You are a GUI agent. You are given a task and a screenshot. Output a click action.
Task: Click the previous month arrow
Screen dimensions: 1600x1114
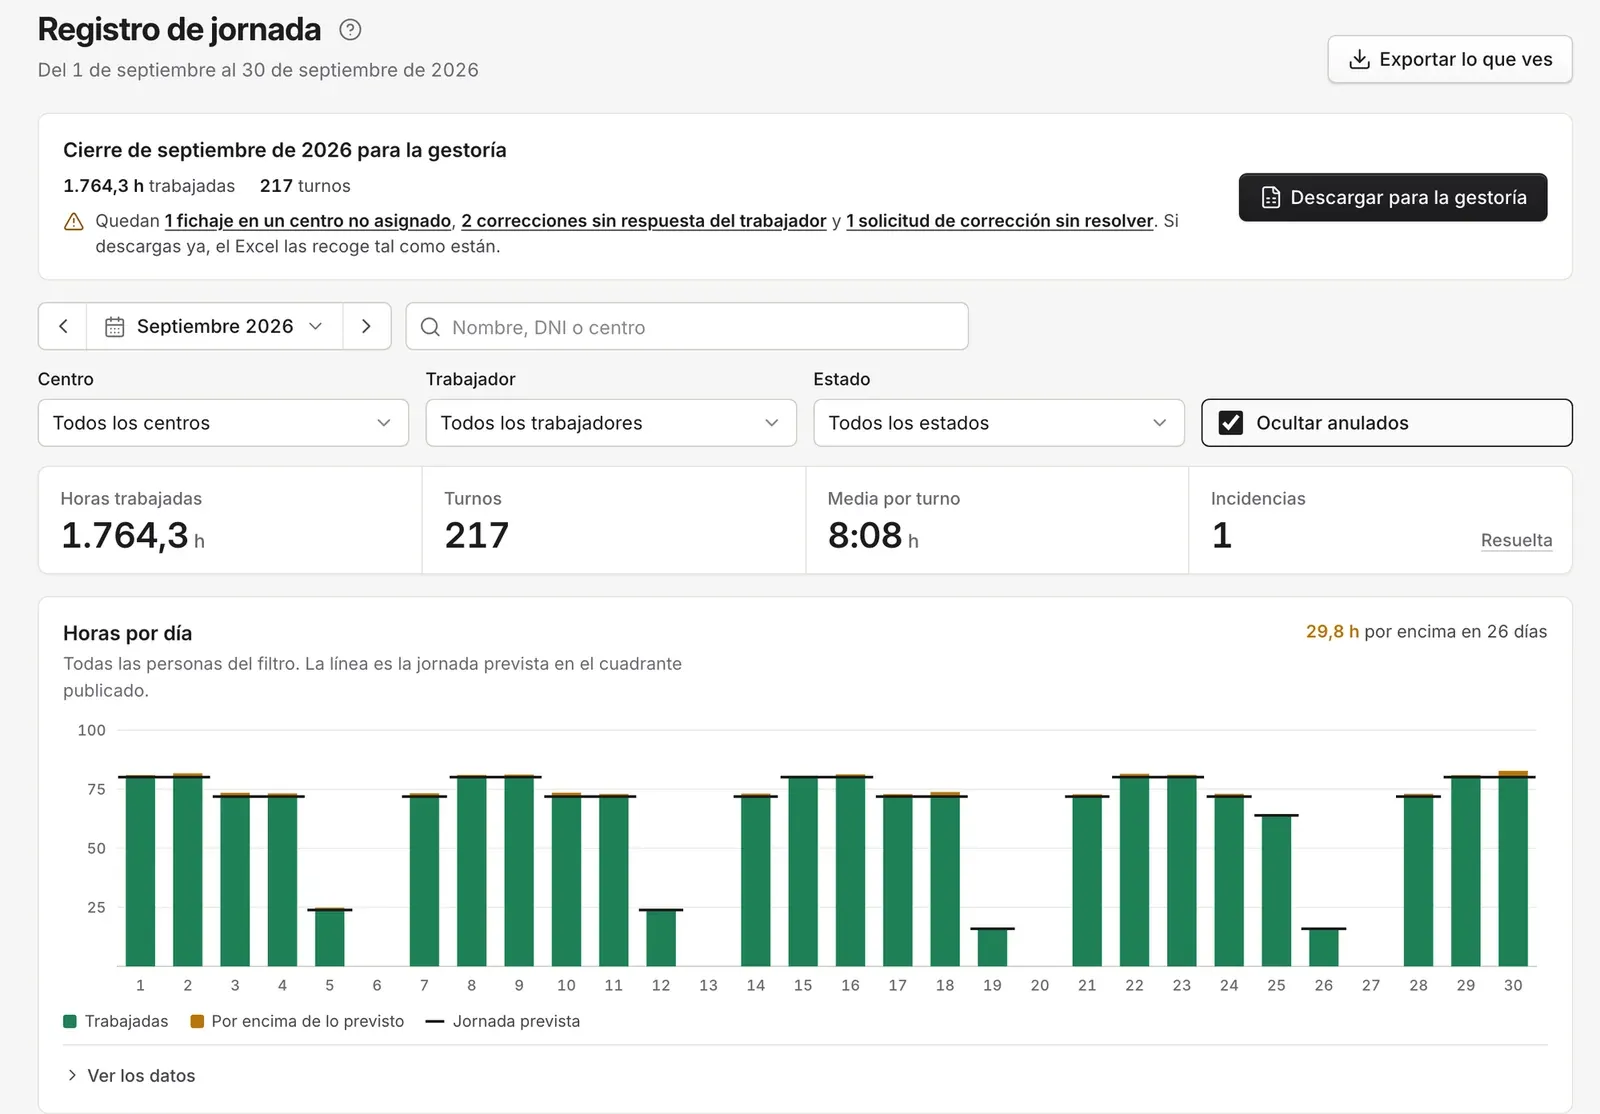point(63,326)
